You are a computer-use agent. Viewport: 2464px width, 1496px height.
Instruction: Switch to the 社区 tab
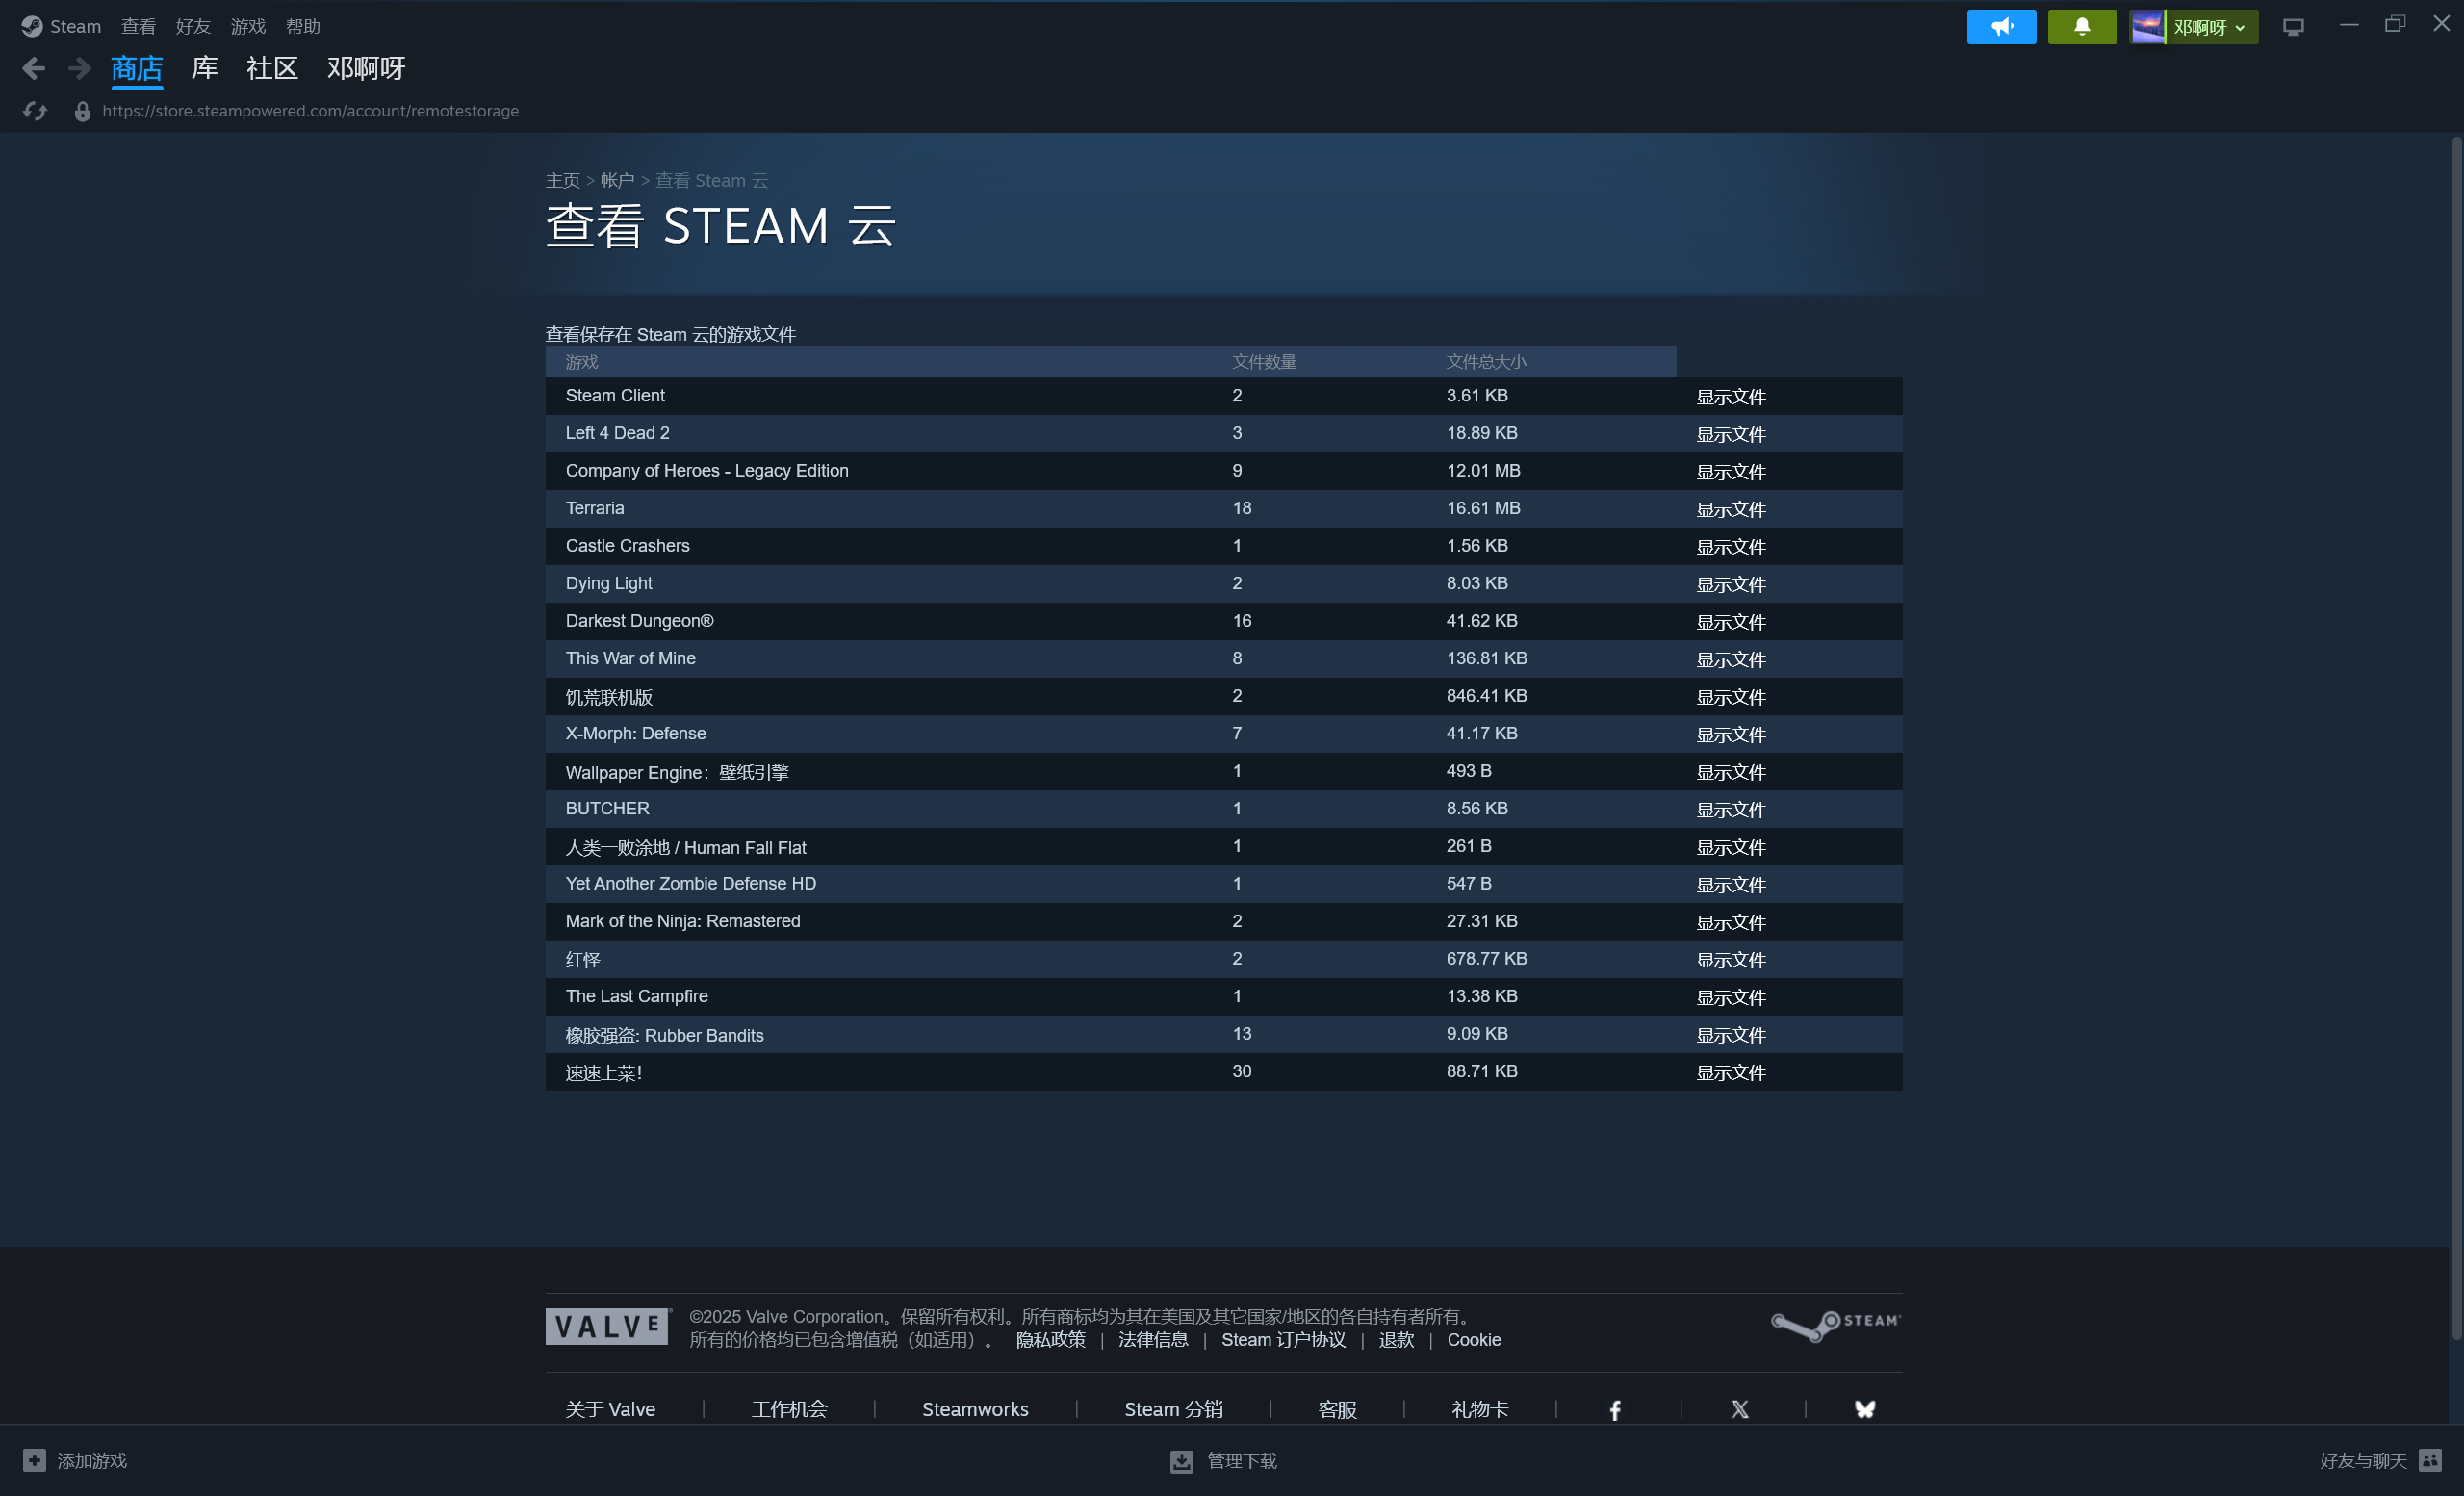272,68
